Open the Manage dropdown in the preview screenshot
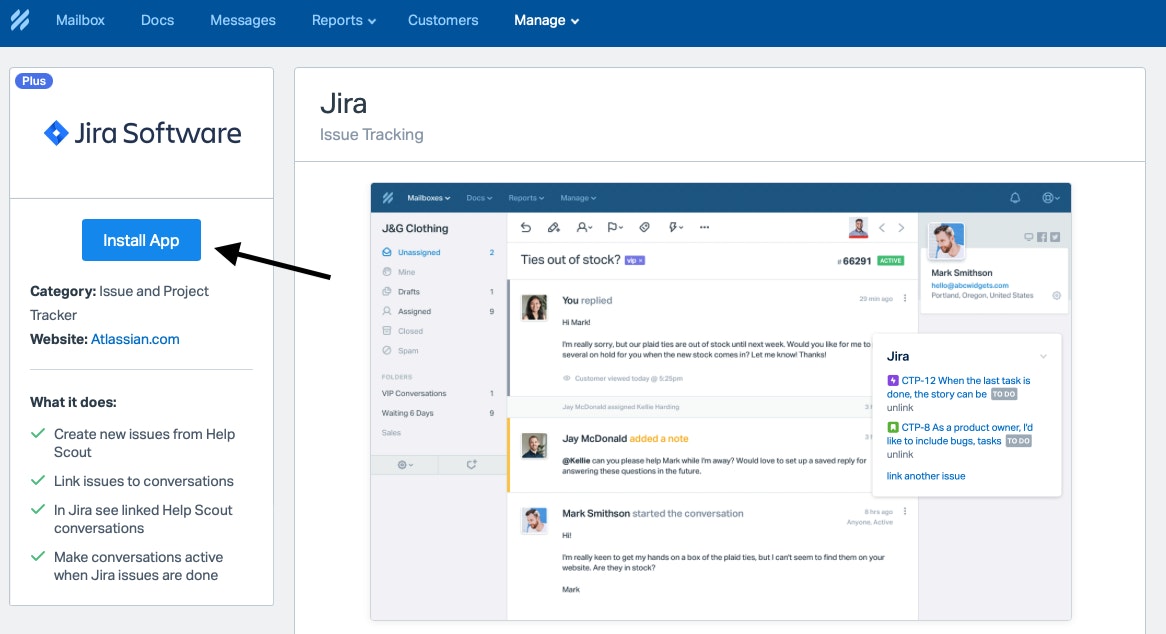The width and height of the screenshot is (1166, 634). tap(578, 198)
